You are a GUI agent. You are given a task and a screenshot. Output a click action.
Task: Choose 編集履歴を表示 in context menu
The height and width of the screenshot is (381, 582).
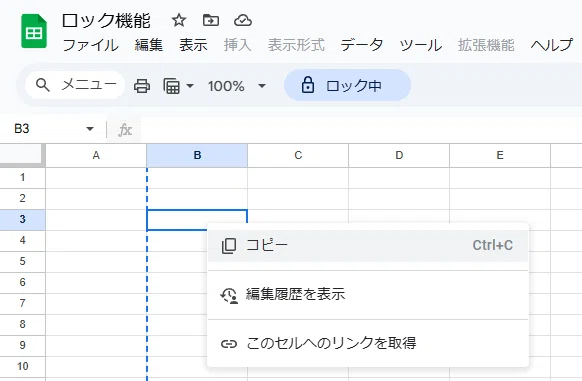click(x=368, y=295)
